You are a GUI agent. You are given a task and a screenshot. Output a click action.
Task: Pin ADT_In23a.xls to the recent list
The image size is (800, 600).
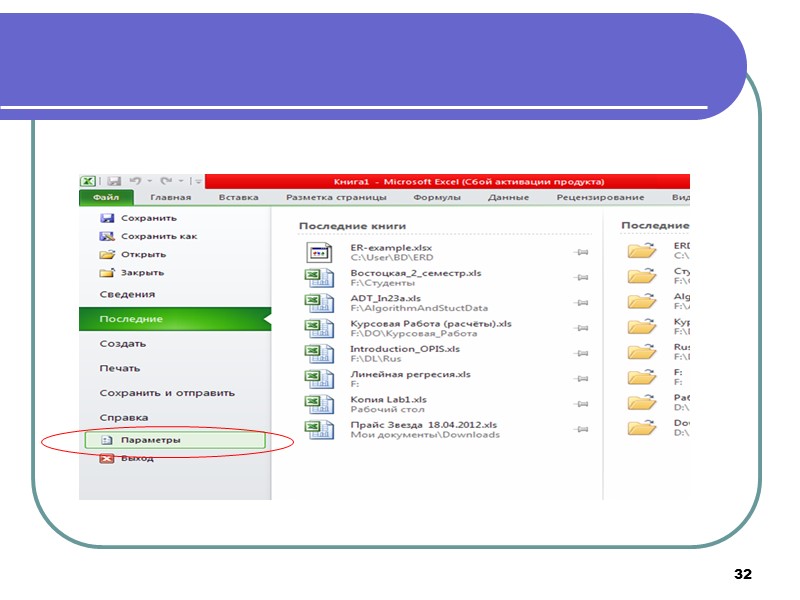point(581,303)
